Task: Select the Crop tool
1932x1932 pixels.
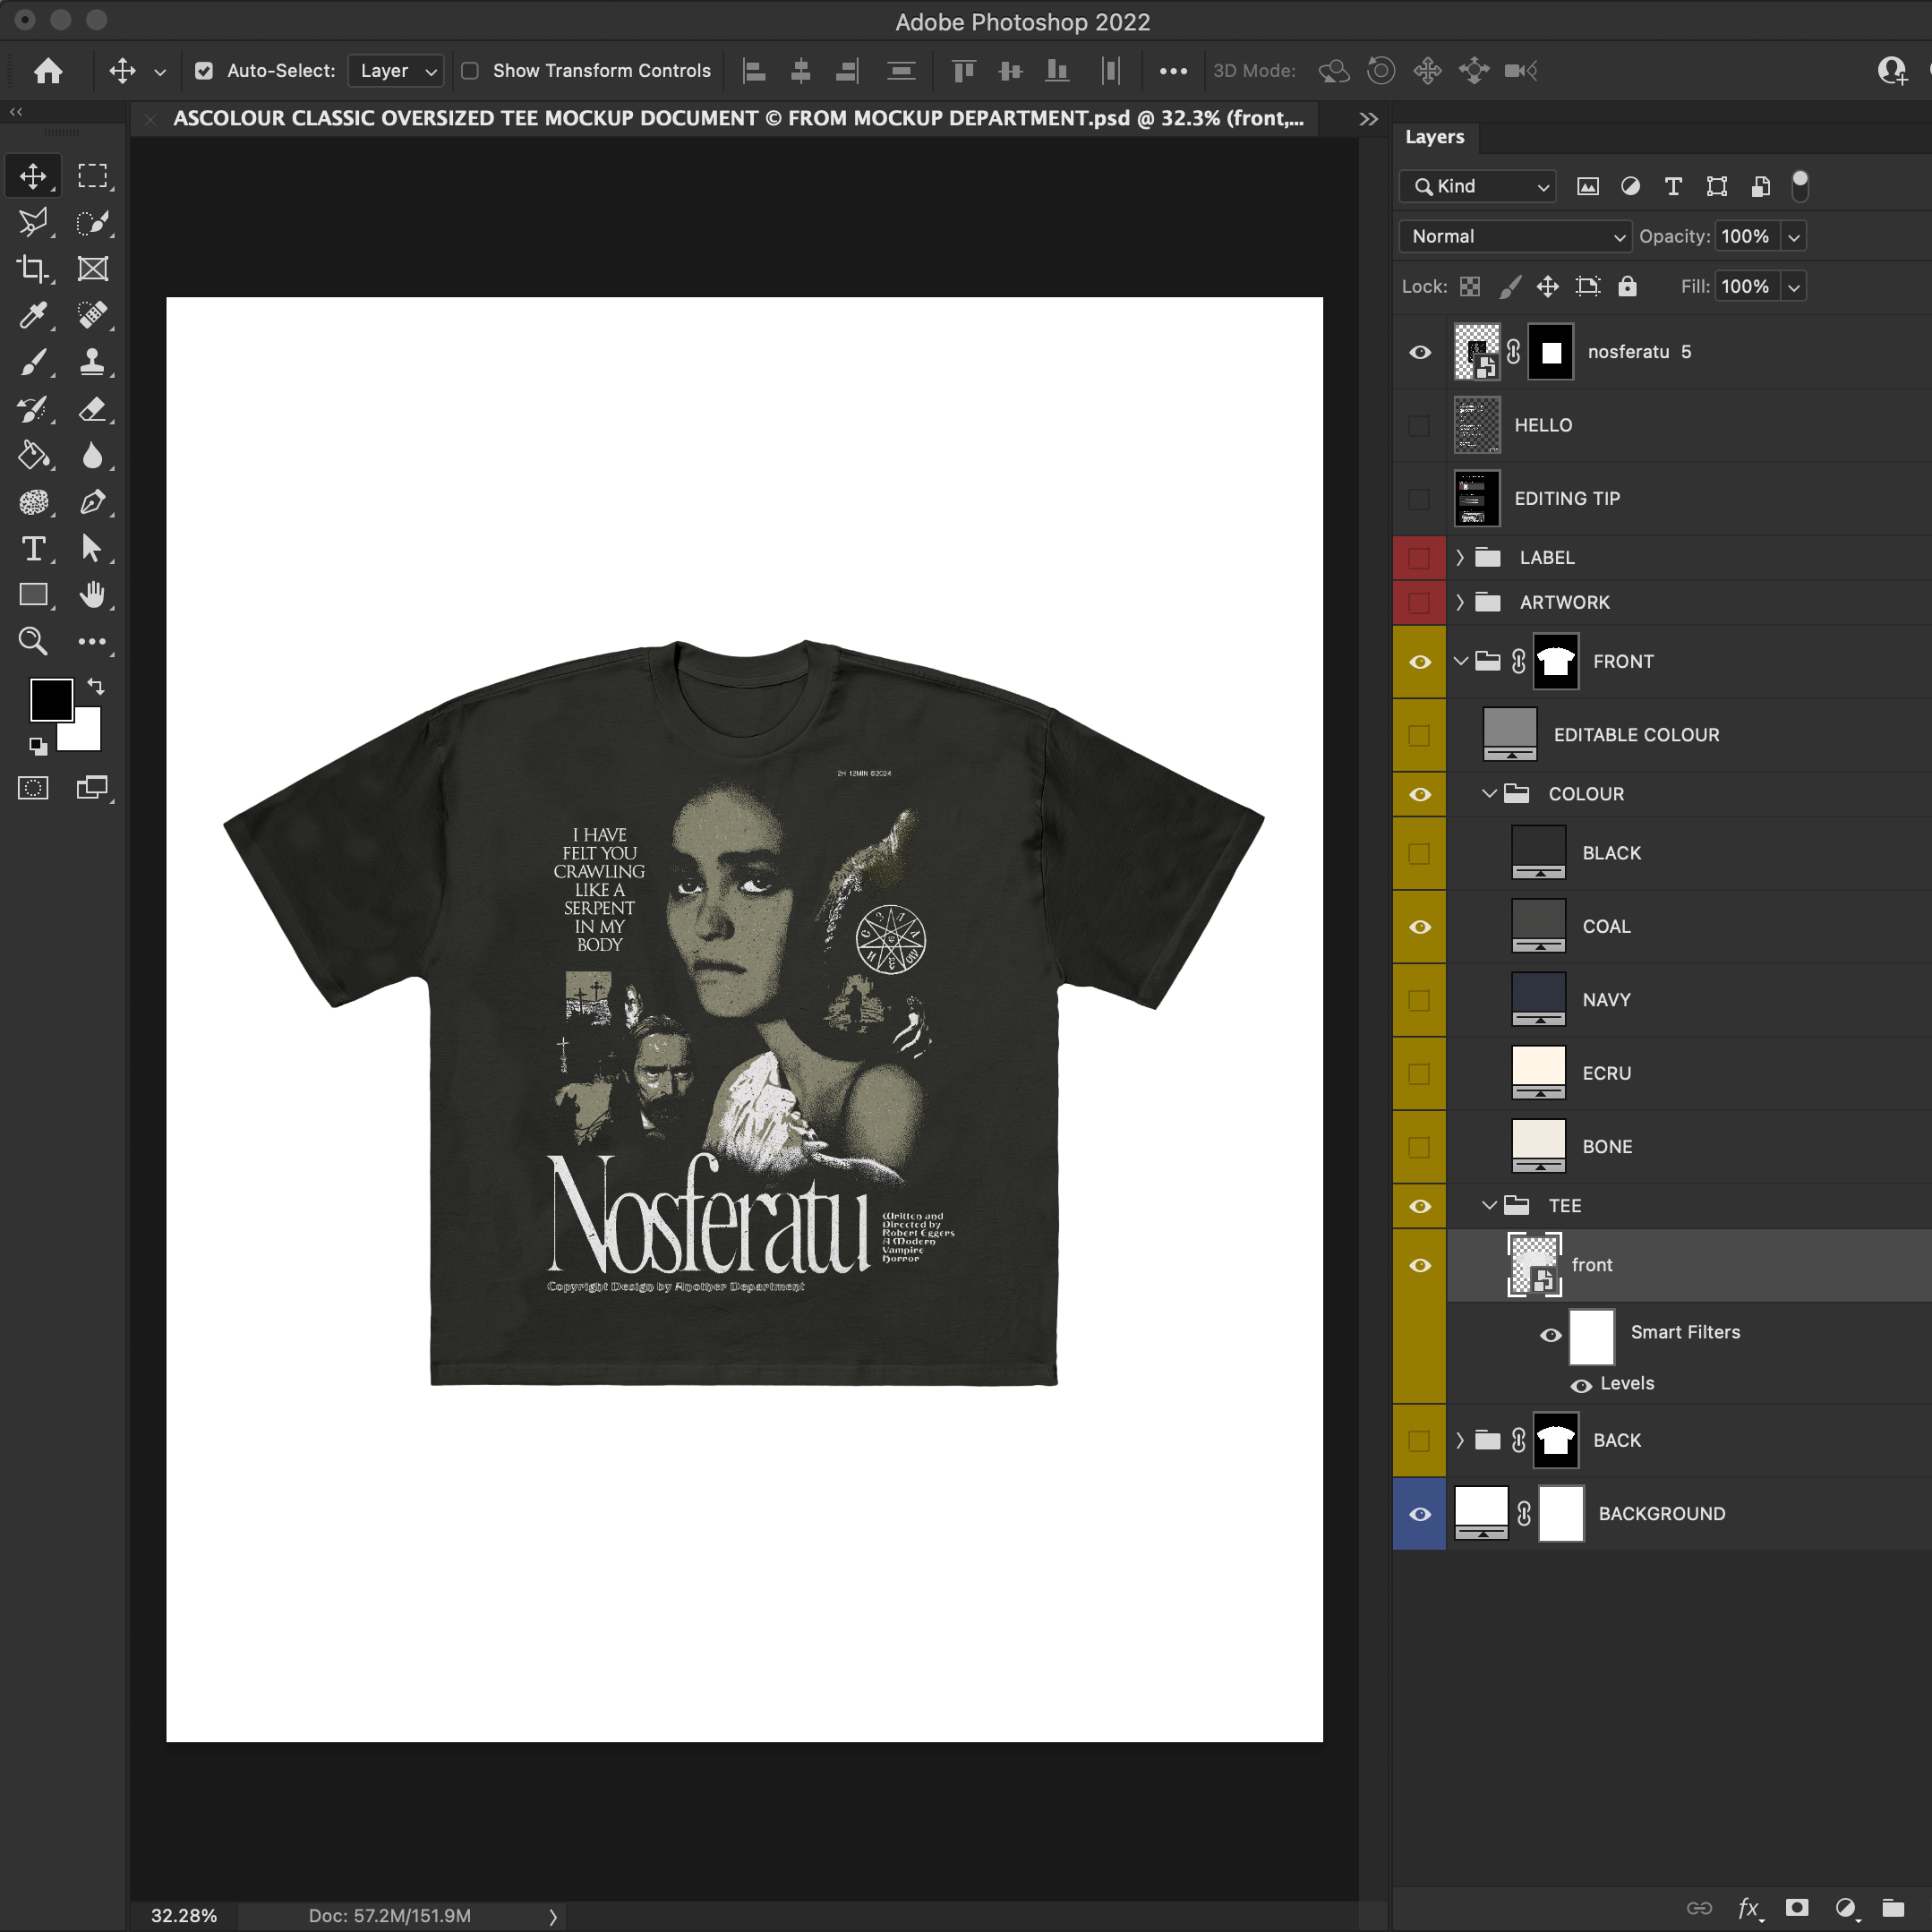Action: [x=33, y=269]
